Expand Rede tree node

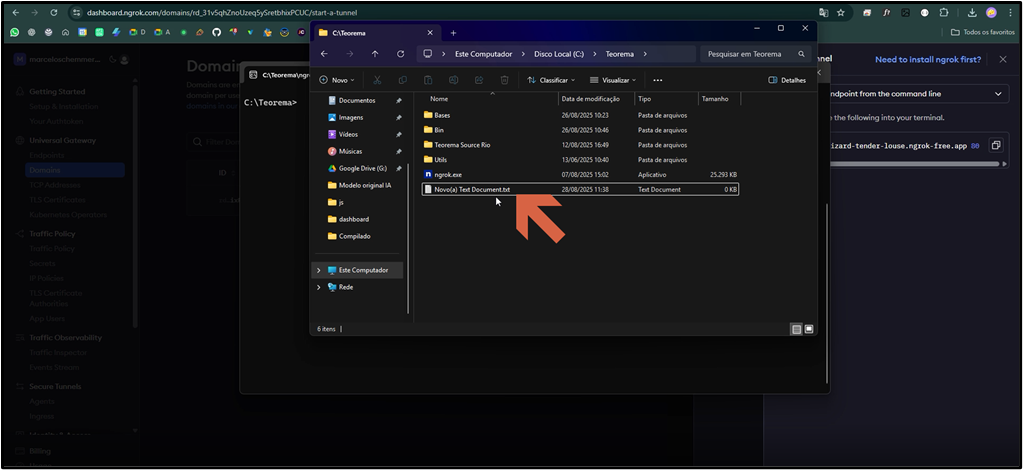[x=318, y=287]
